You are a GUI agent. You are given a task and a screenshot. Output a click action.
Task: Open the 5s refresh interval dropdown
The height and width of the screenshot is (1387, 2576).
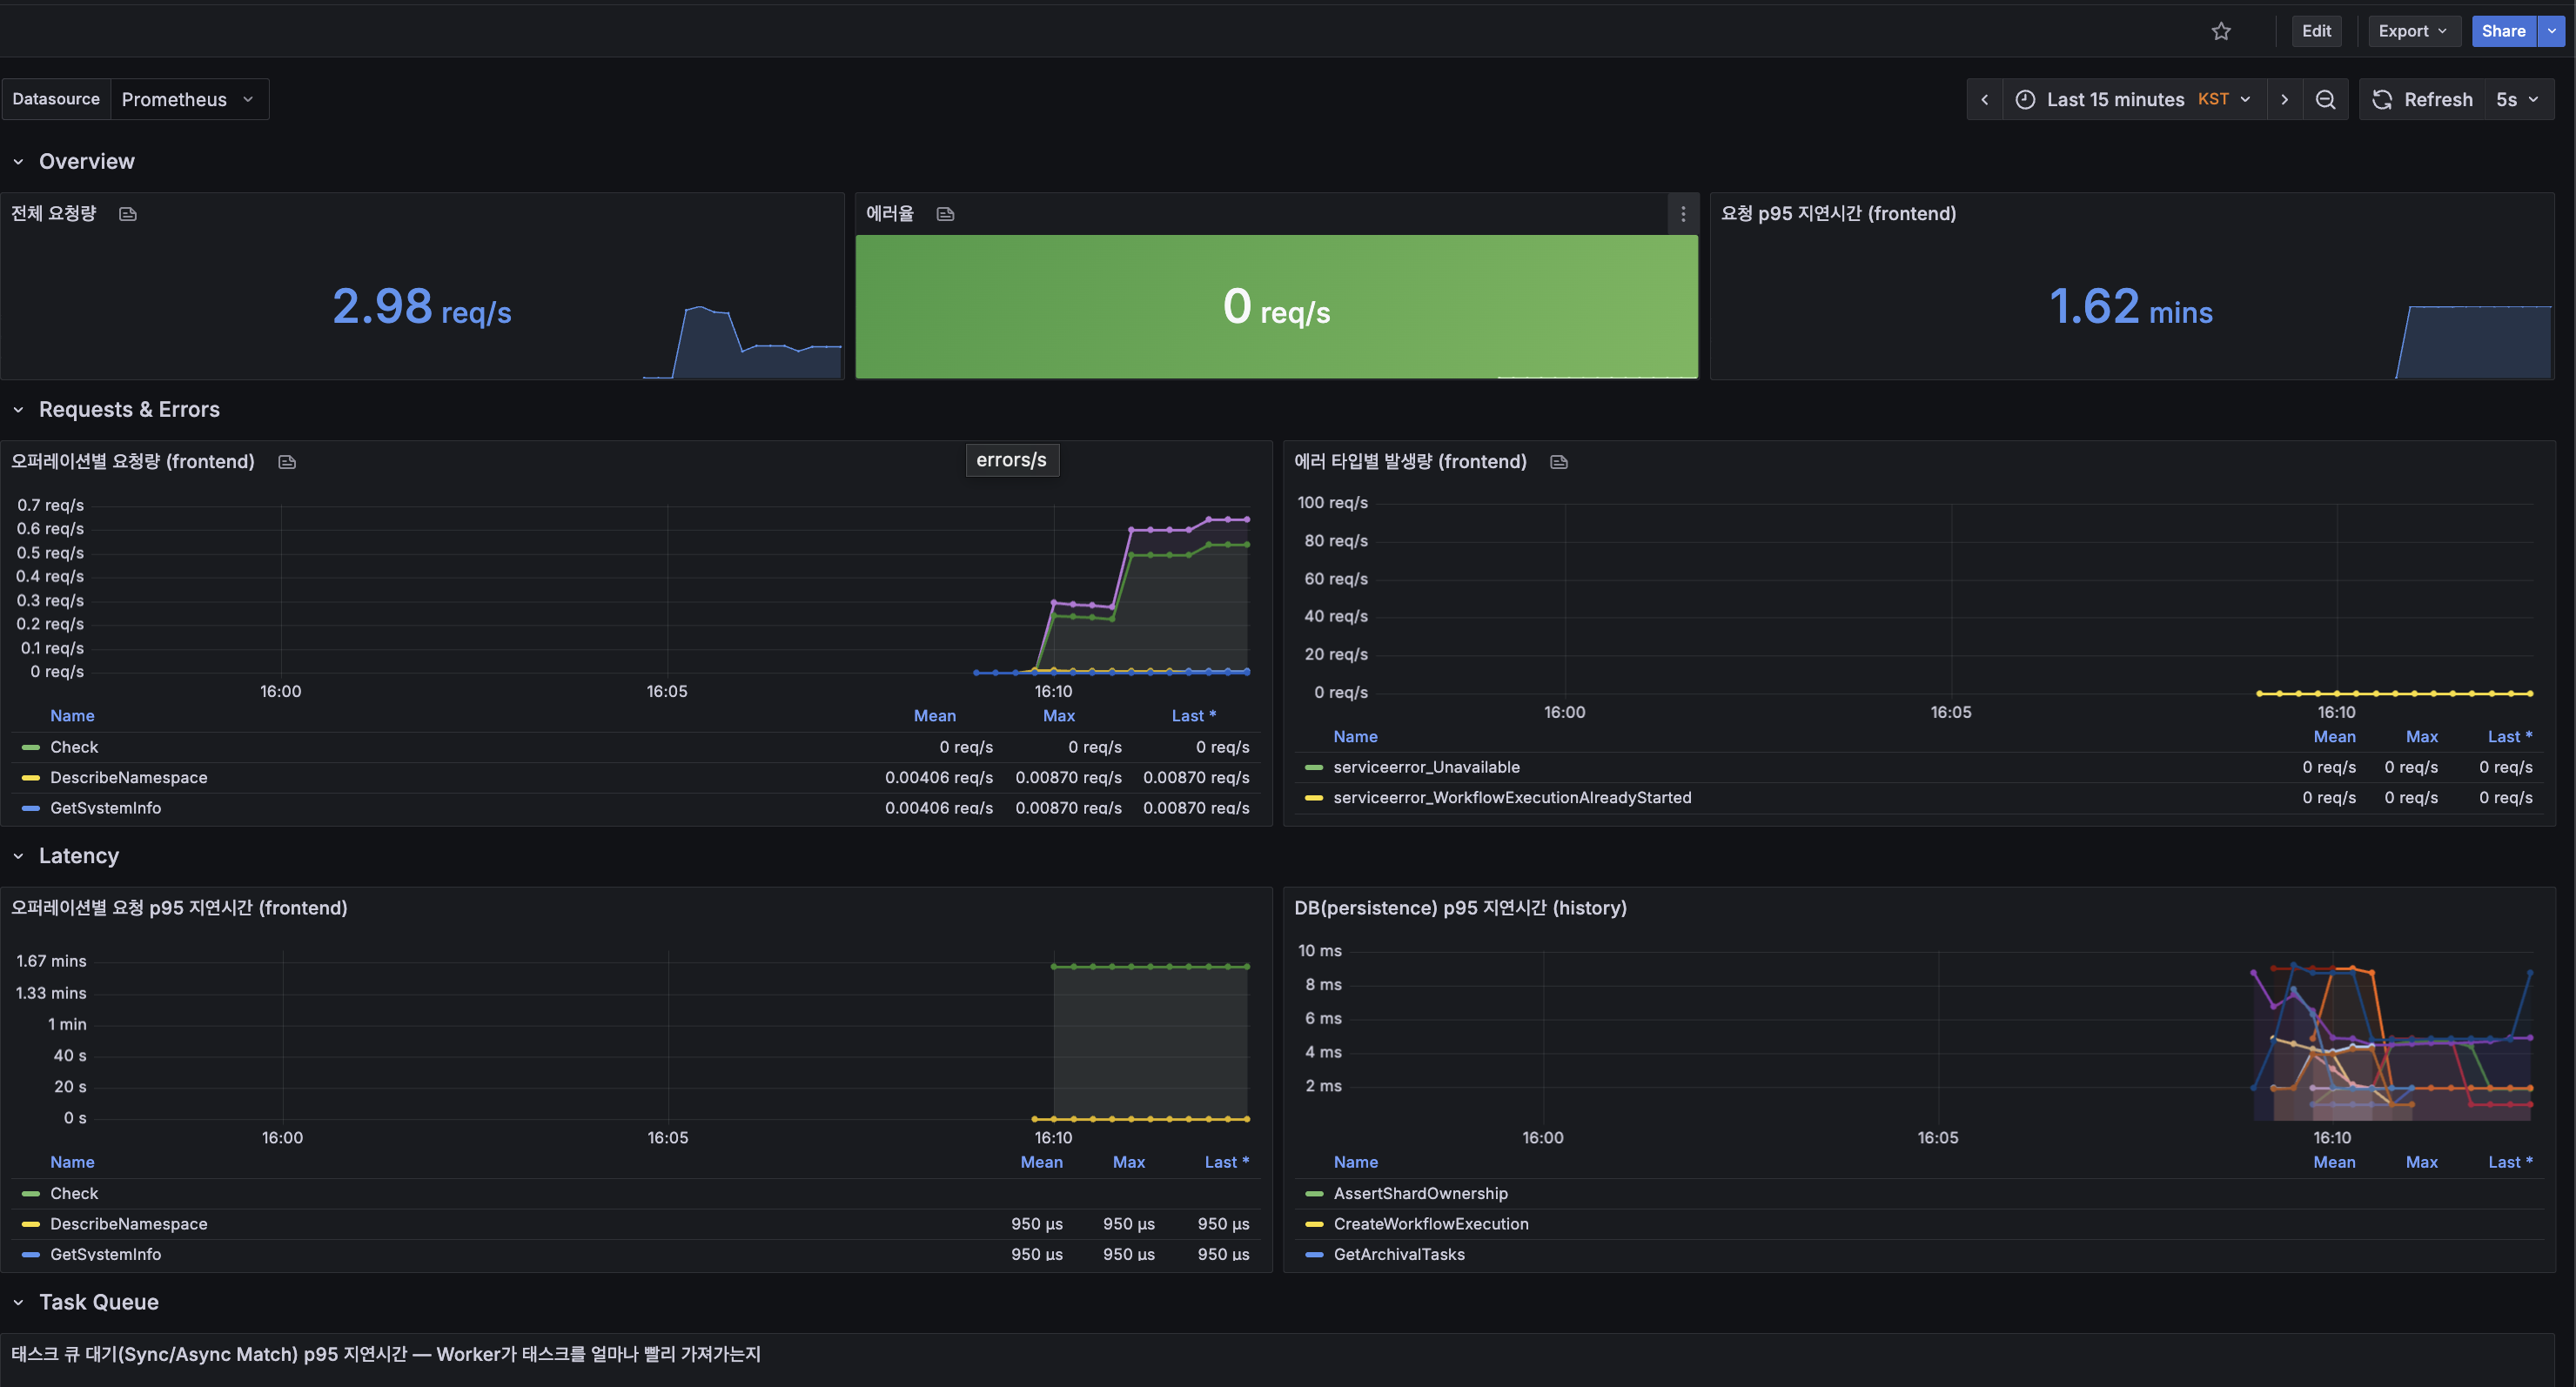[x=2519, y=99]
